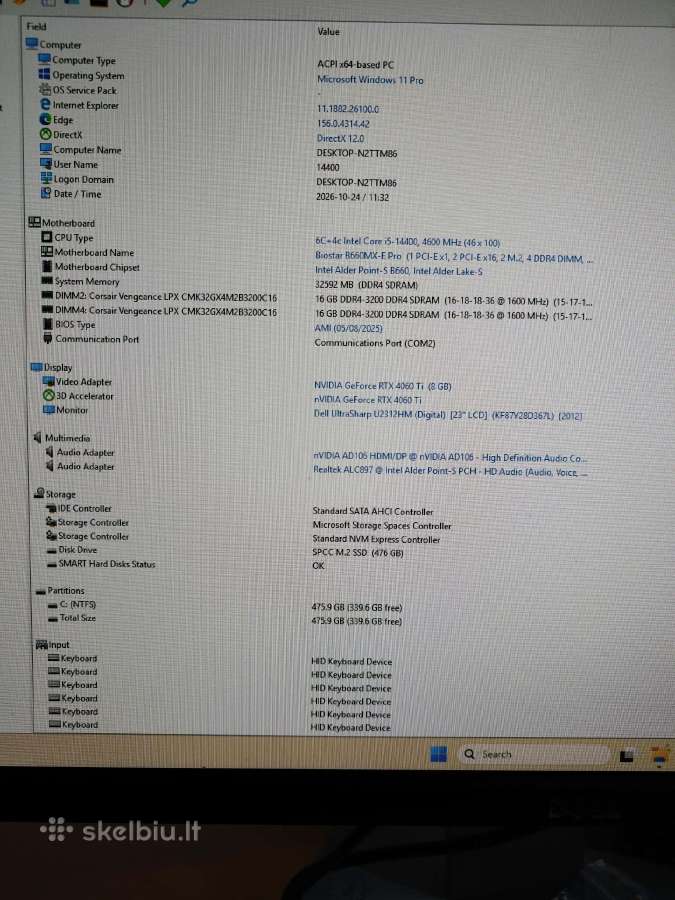Click the Computer Name row icon

click(x=46, y=149)
